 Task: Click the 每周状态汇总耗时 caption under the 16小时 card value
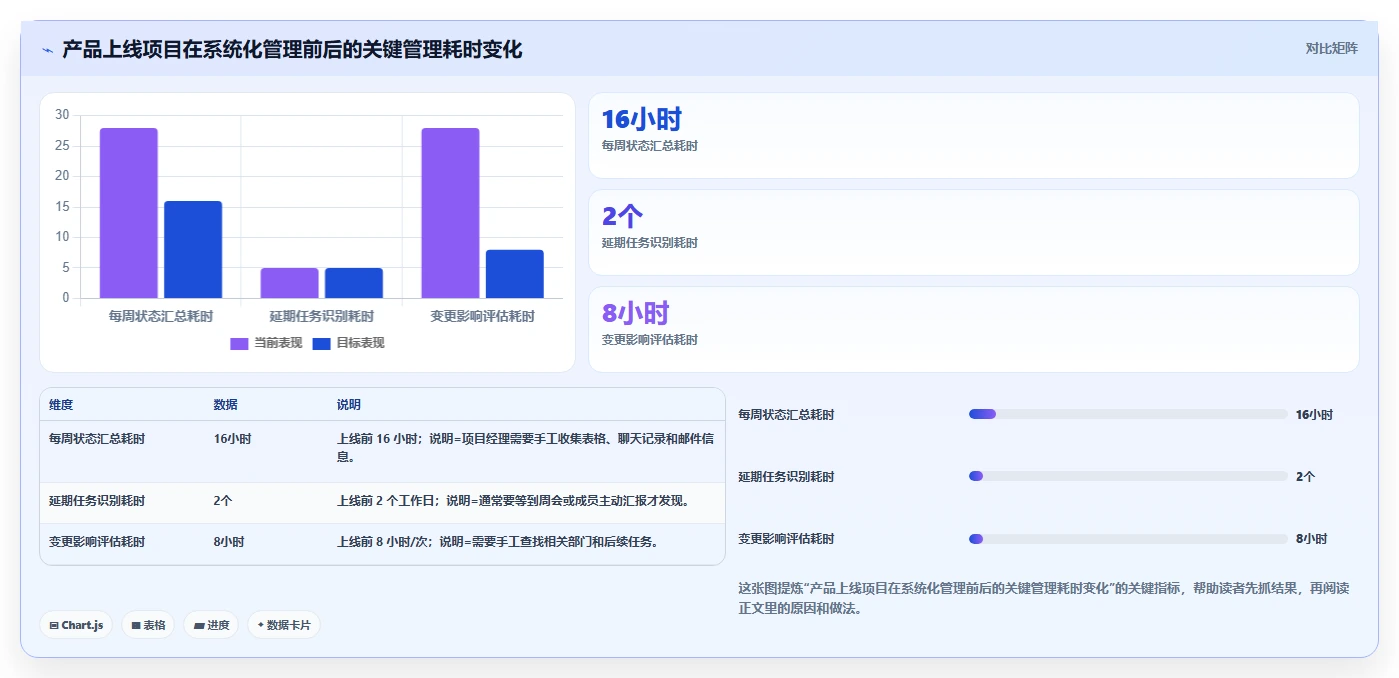tap(650, 146)
